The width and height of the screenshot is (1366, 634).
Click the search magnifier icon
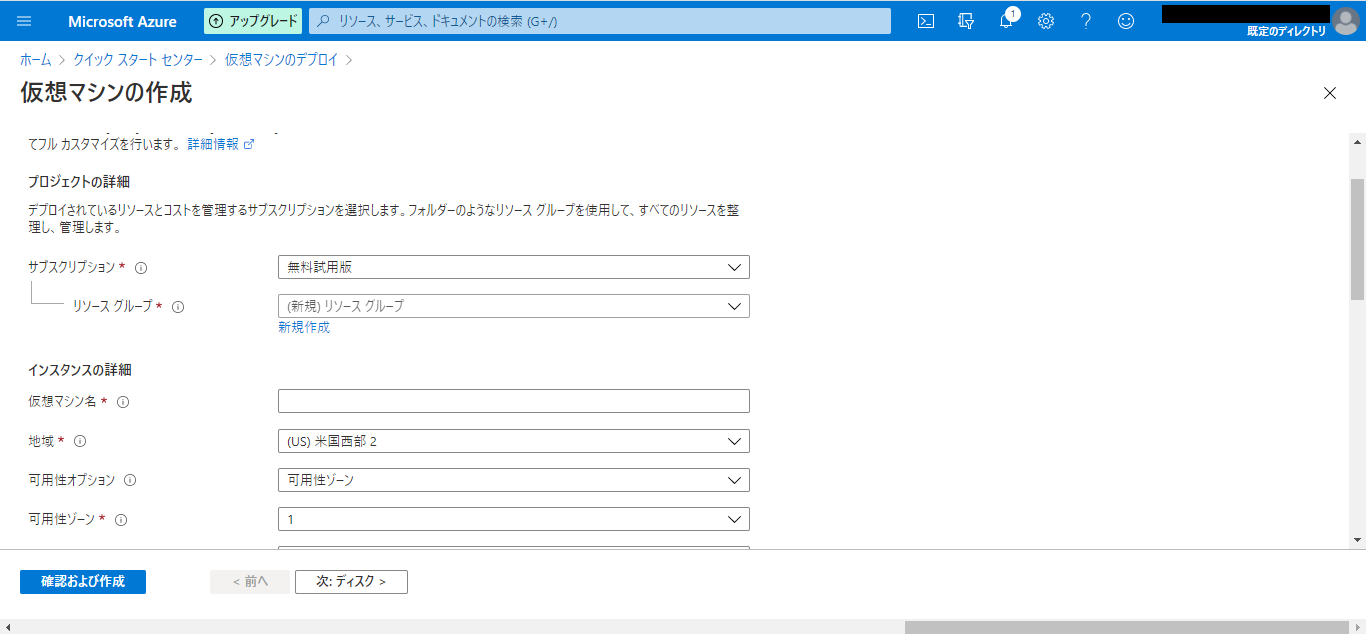[x=324, y=21]
